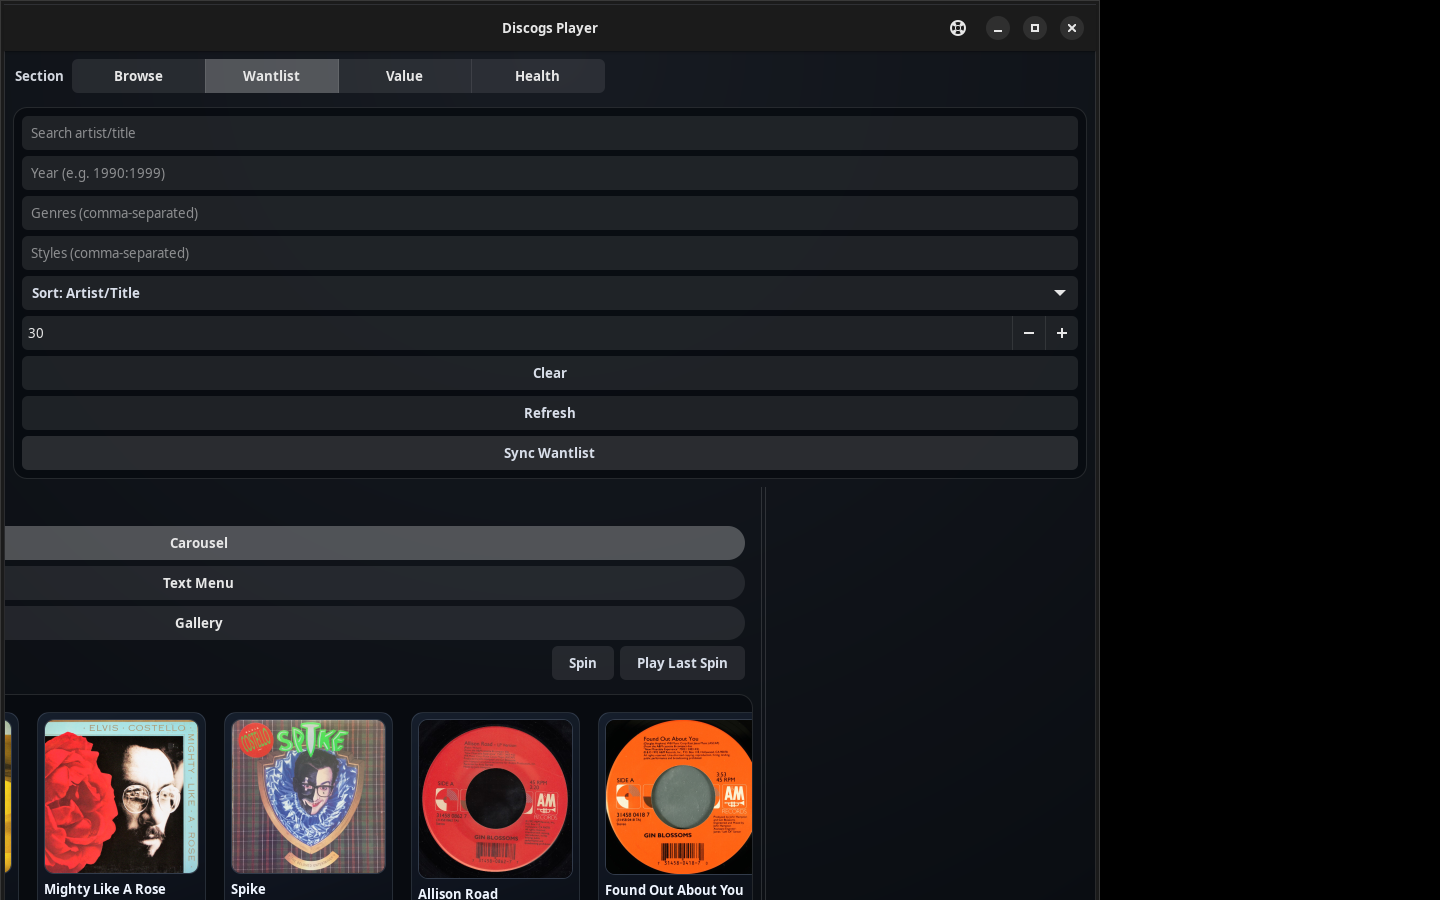Image resolution: width=1440 pixels, height=900 pixels.
Task: Click the Mighty Like A Rose title text
Action: point(105,889)
